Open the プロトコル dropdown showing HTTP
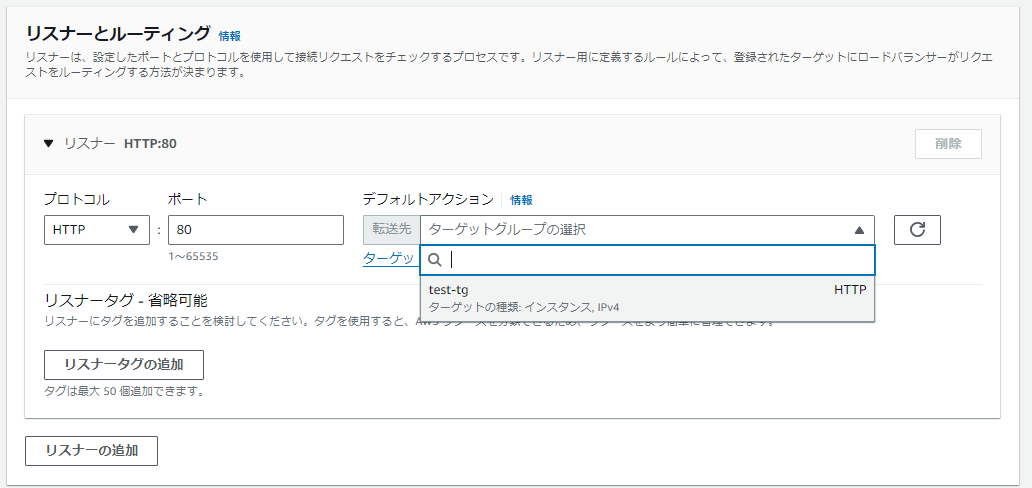The height and width of the screenshot is (488, 1032). tap(96, 230)
